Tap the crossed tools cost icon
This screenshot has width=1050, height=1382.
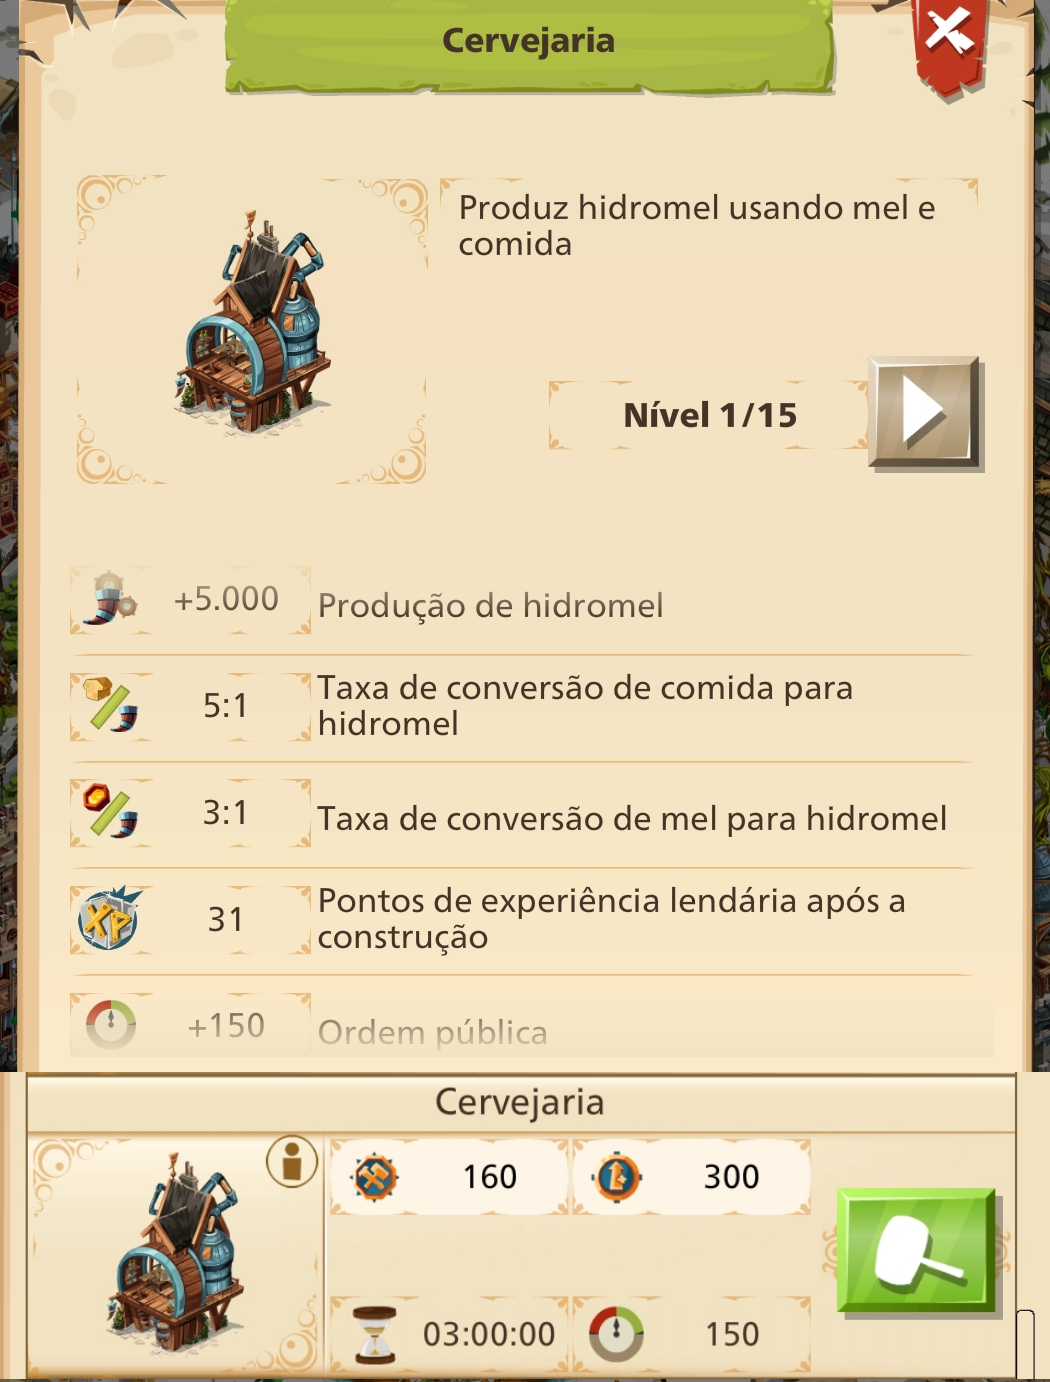click(x=375, y=1177)
